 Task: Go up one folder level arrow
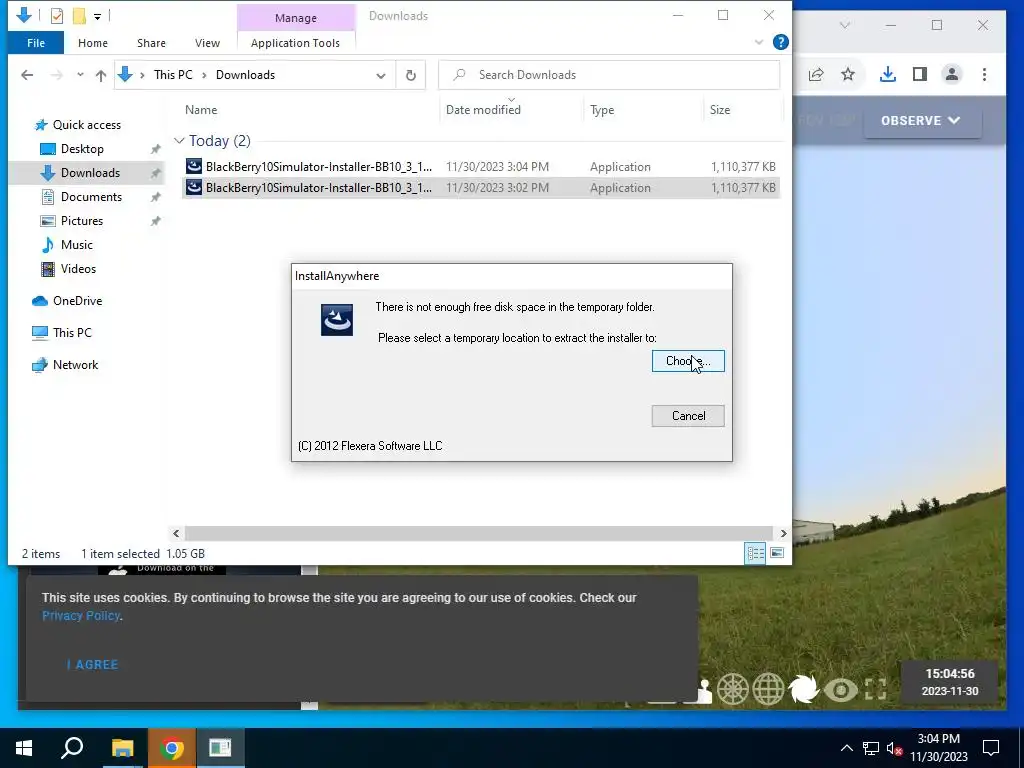[x=101, y=75]
